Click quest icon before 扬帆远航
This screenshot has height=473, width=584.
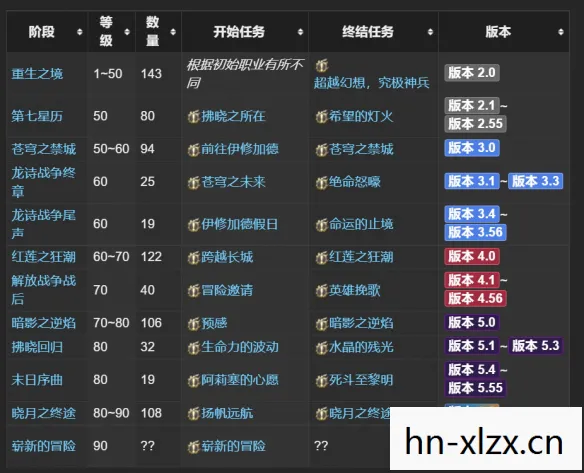coord(194,413)
